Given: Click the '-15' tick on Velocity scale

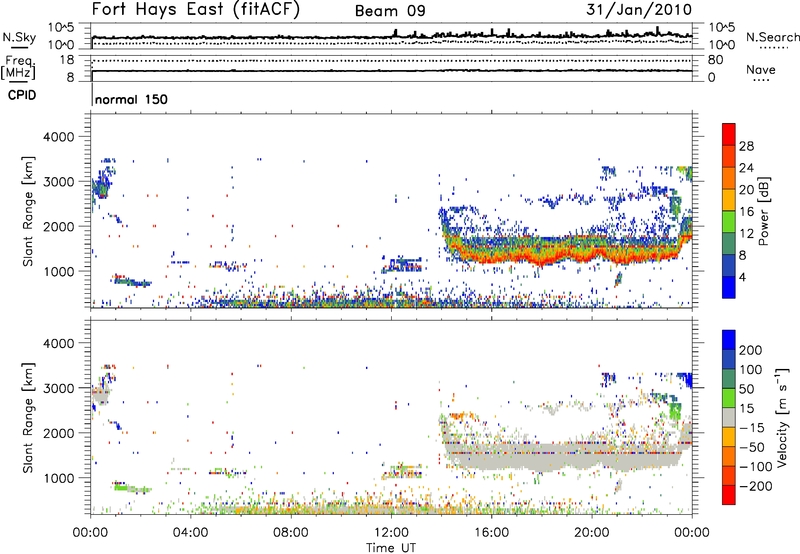Looking at the screenshot, I should coord(750,427).
